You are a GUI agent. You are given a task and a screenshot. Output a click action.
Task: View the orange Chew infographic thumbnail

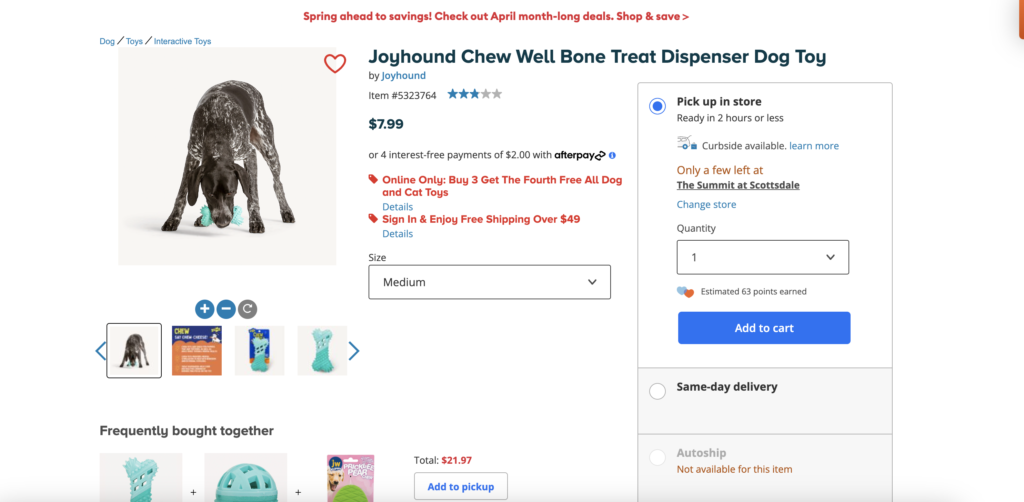(x=196, y=351)
